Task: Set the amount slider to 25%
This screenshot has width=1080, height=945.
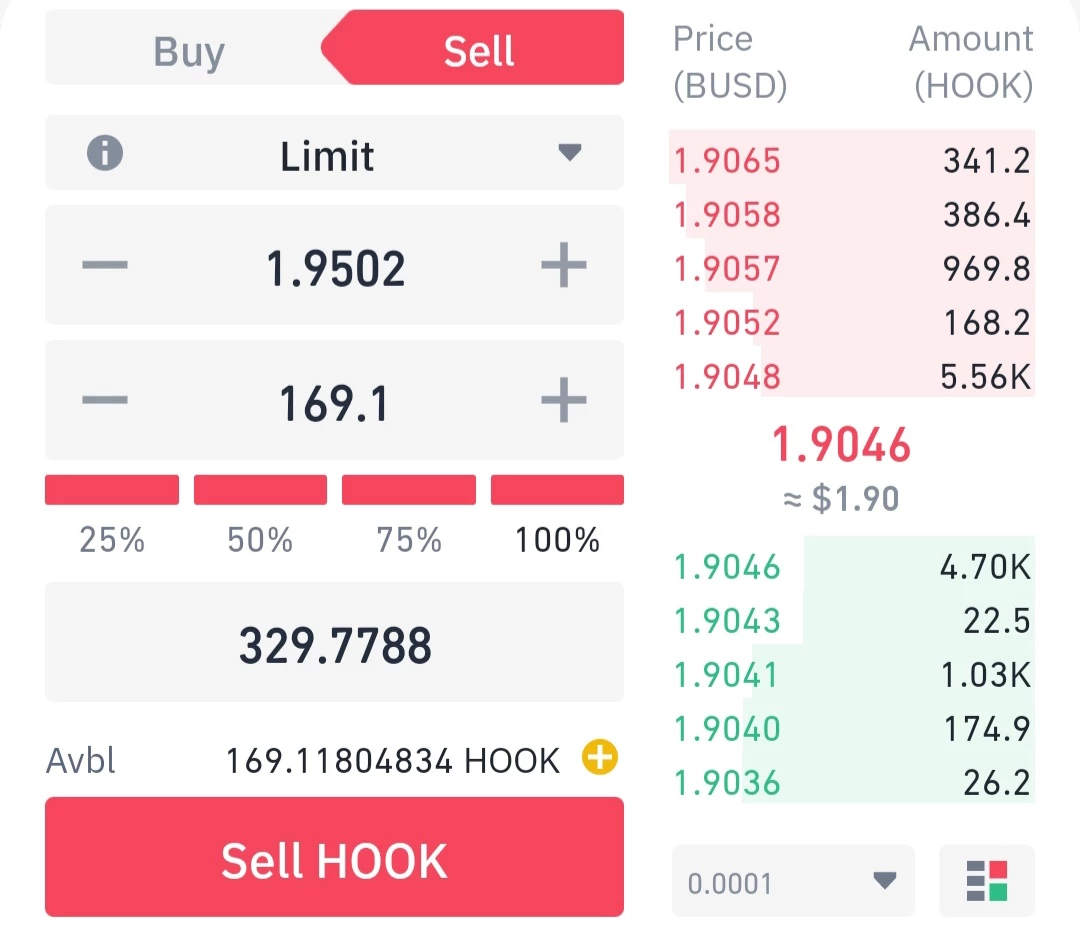Action: click(112, 490)
